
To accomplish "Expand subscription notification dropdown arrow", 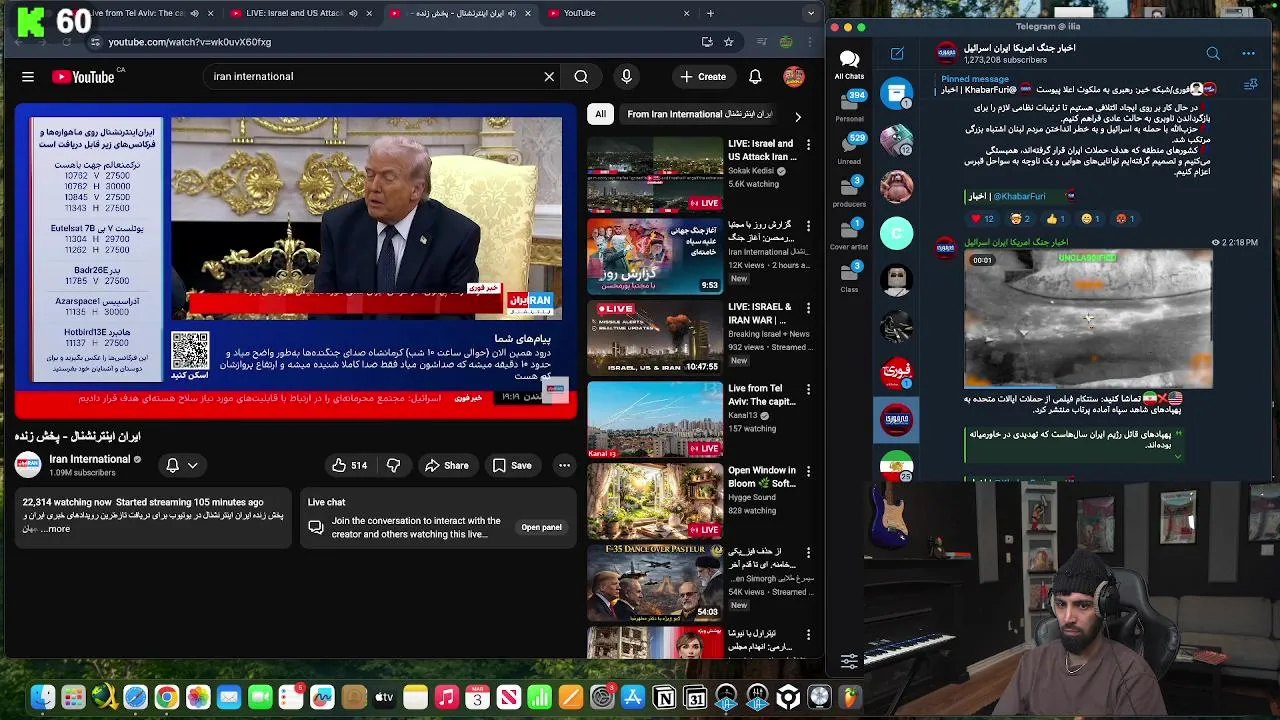I will [x=192, y=465].
